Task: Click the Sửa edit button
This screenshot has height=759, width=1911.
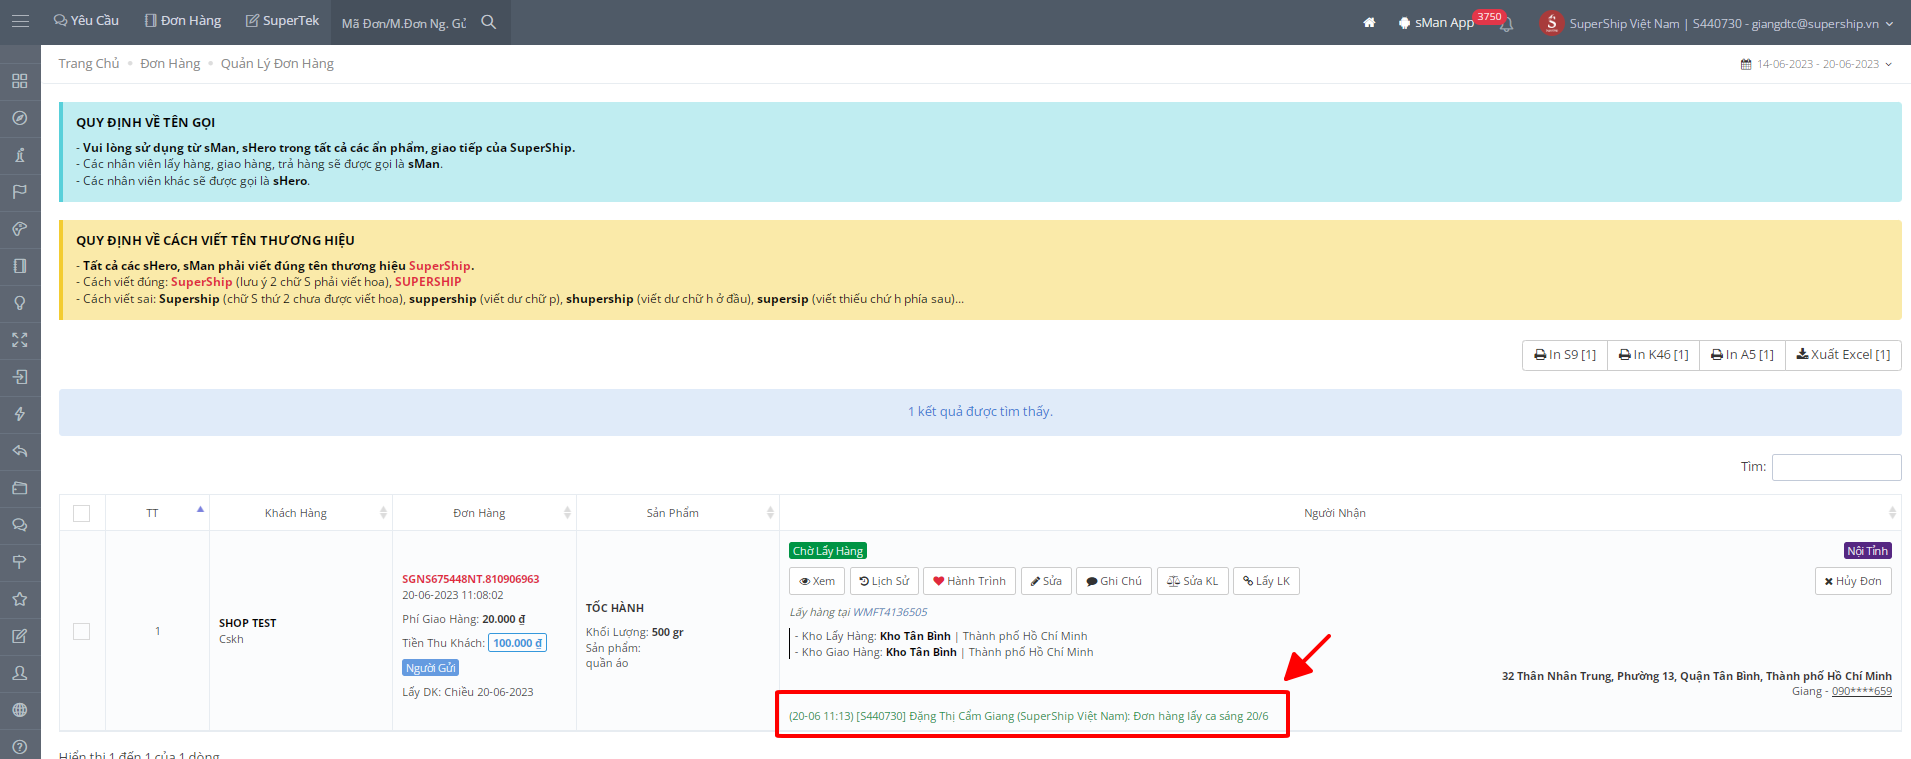Action: [x=1046, y=581]
